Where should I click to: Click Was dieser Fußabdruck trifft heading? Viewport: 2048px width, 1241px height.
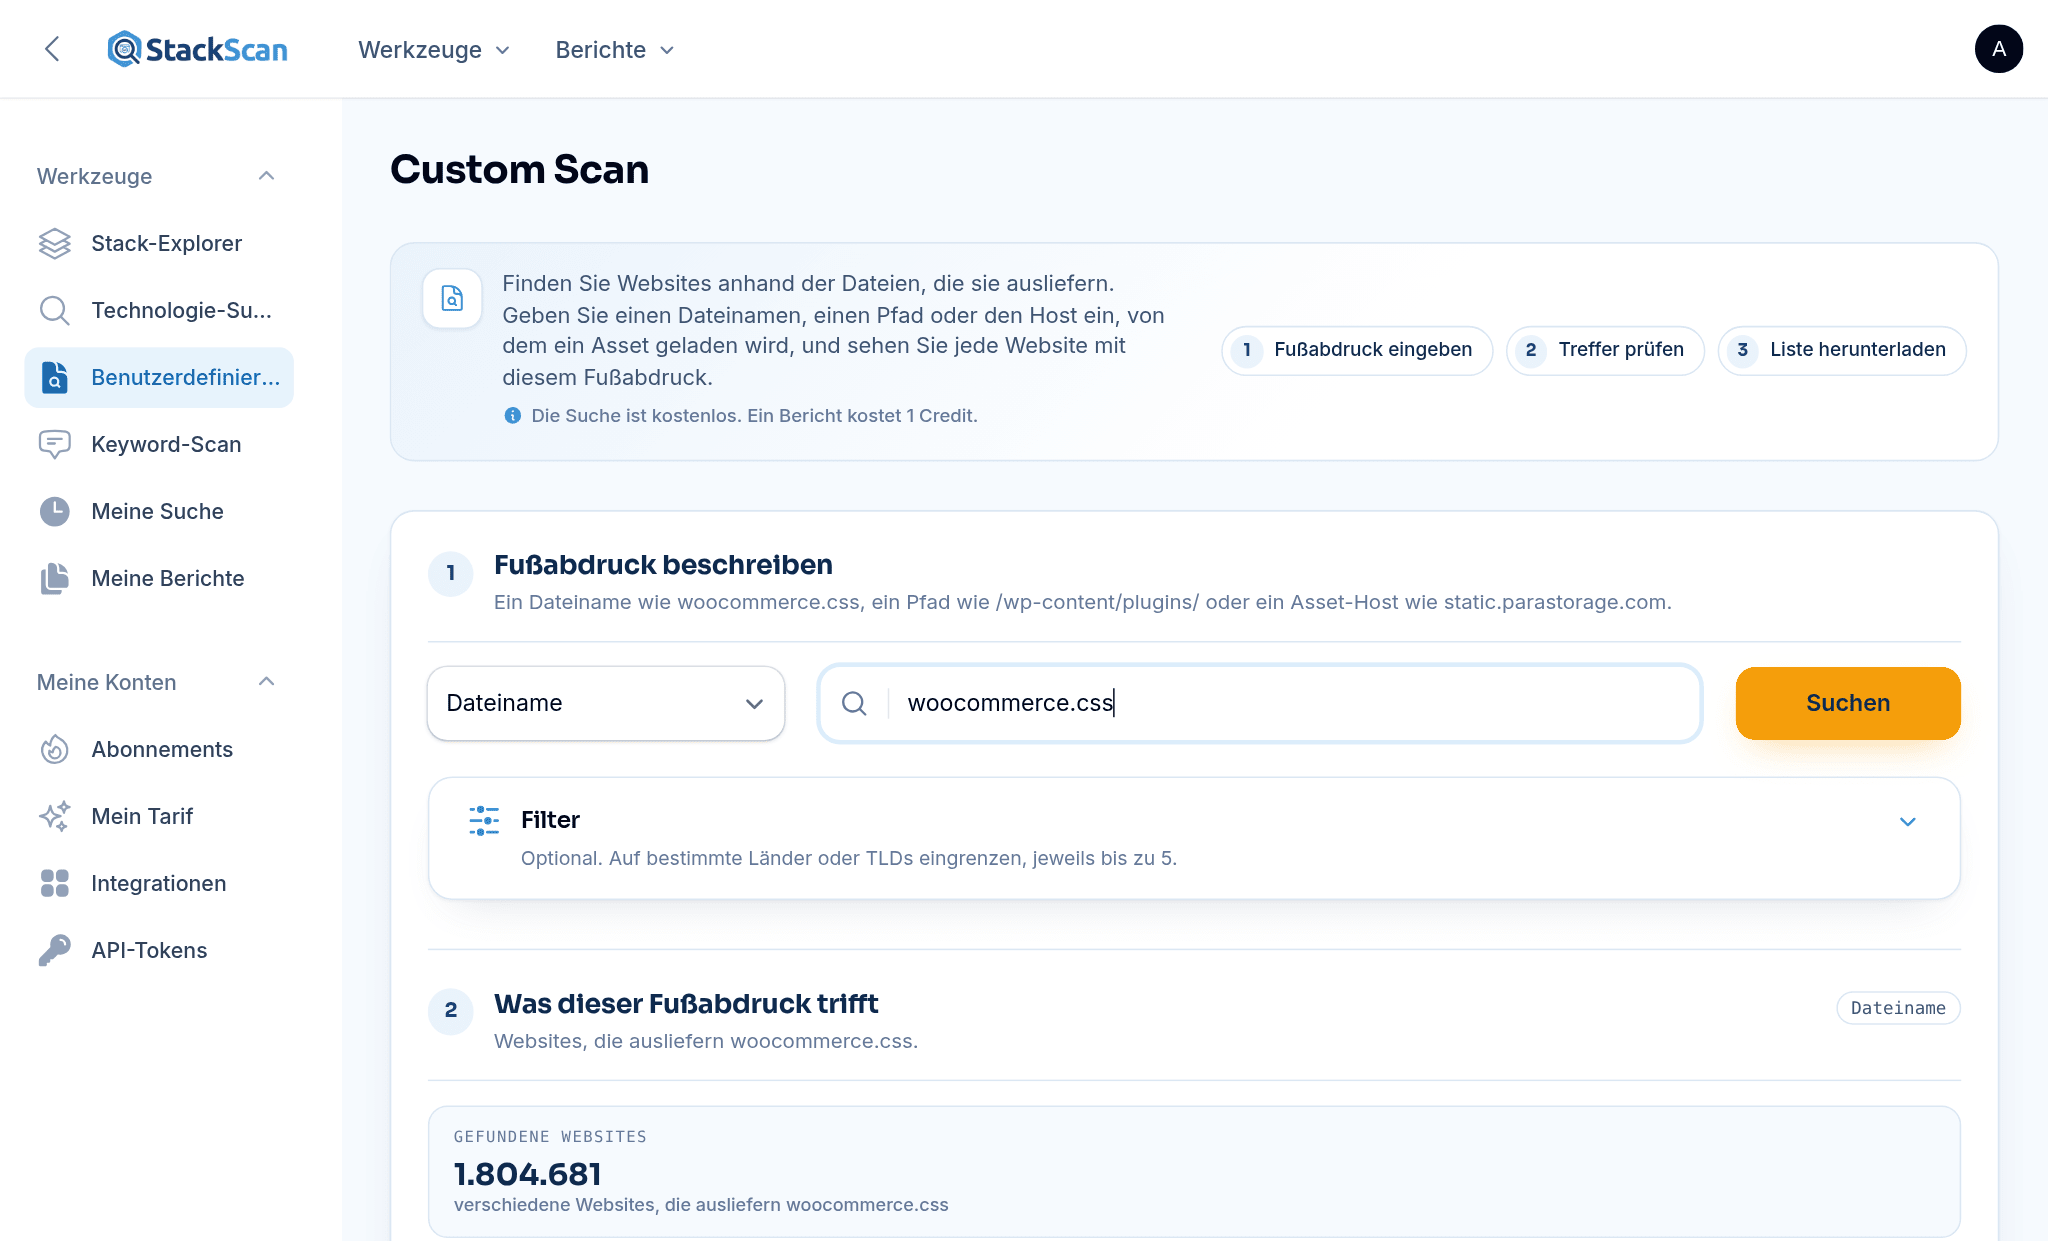(686, 1004)
